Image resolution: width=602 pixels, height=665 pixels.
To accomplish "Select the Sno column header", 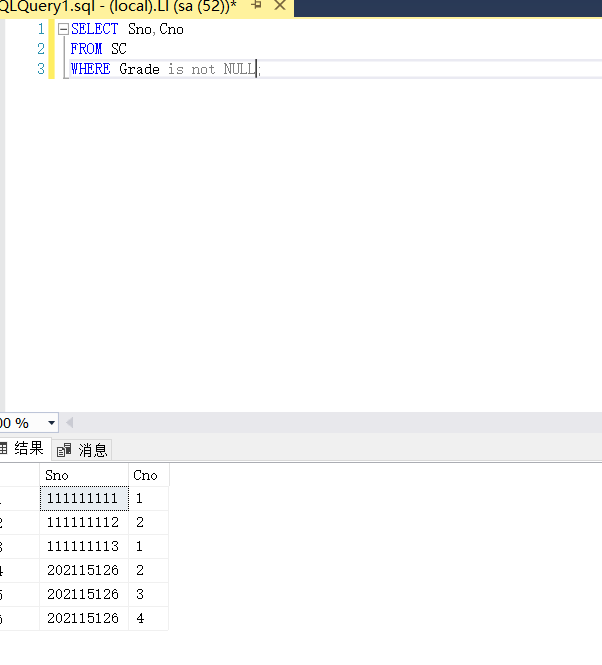I will pyautogui.click(x=84, y=475).
